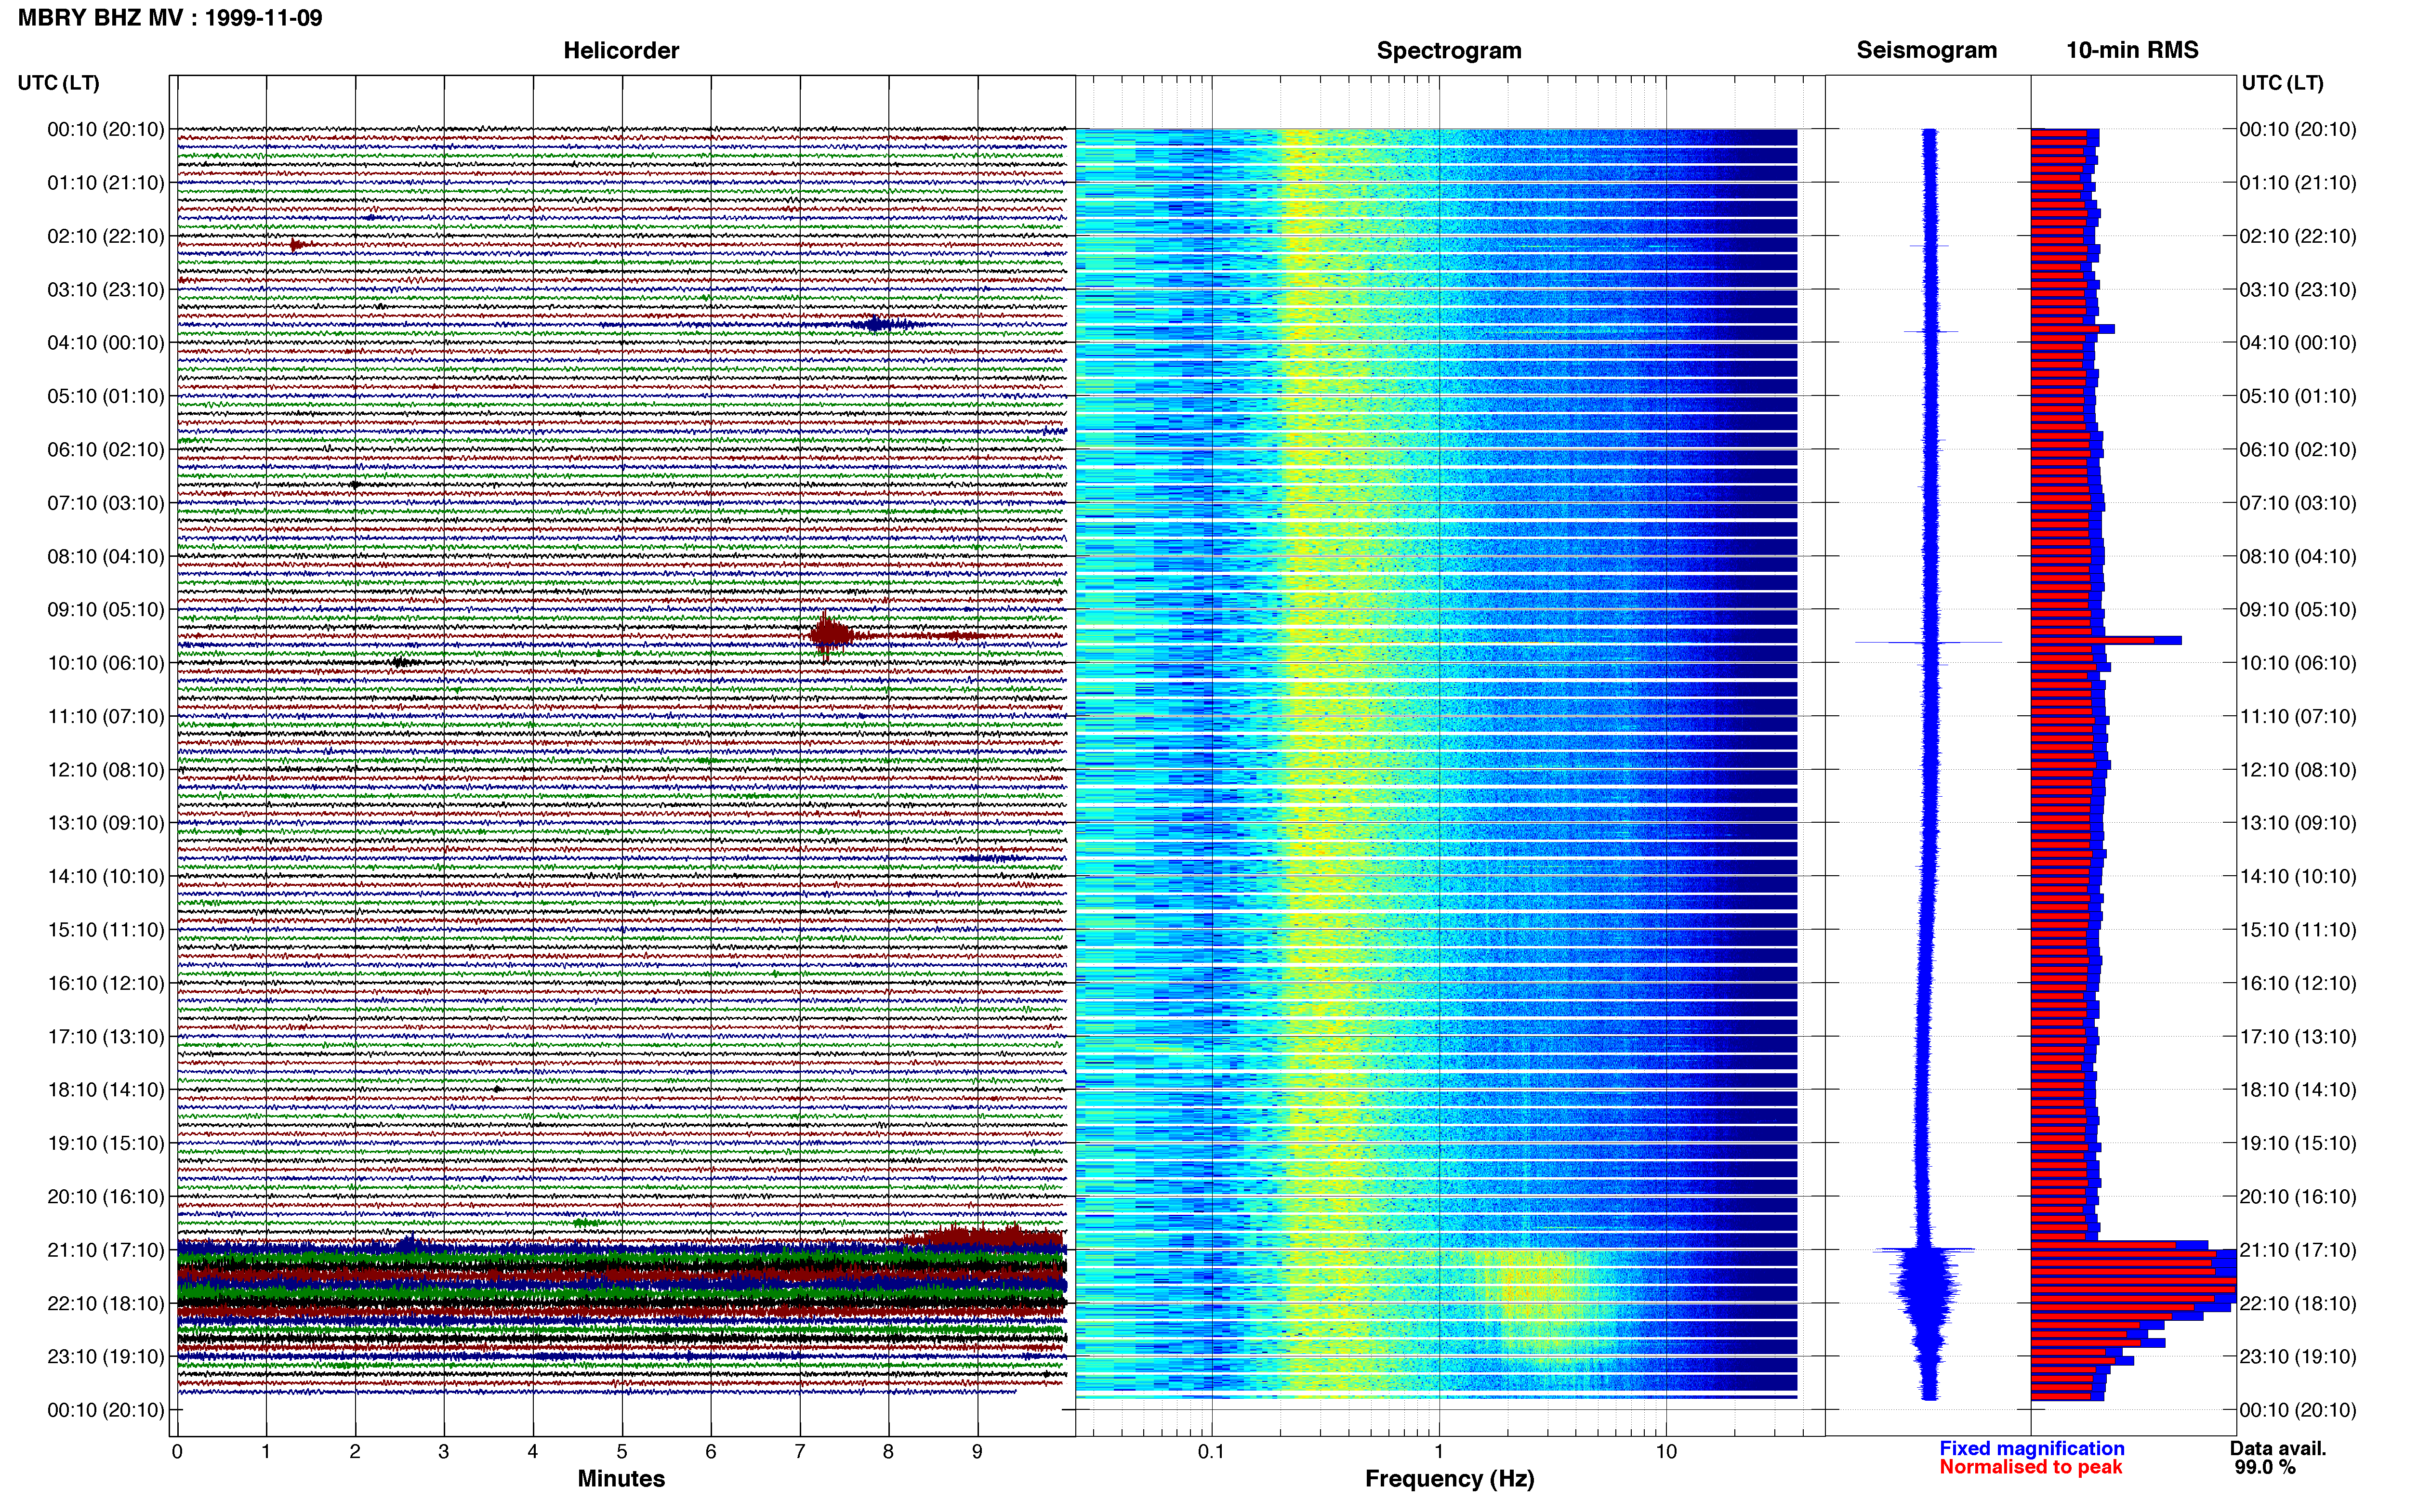This screenshot has width=2418, height=1512.
Task: Click the '5' tick on the Minutes axis
Action: coord(622,1451)
